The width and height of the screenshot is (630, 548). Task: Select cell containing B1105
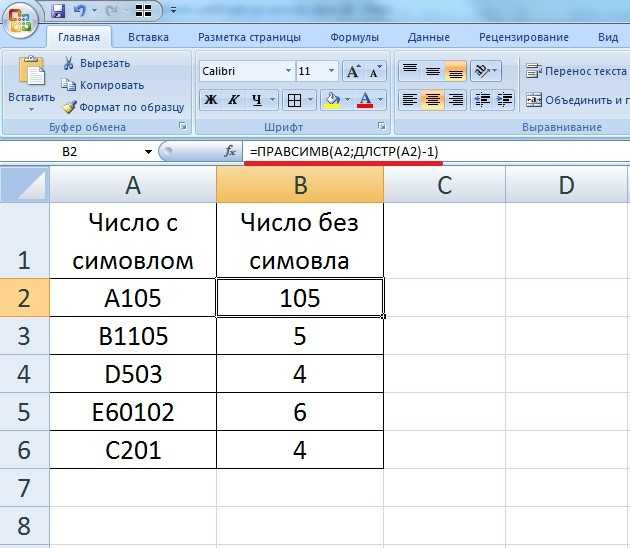[x=133, y=336]
